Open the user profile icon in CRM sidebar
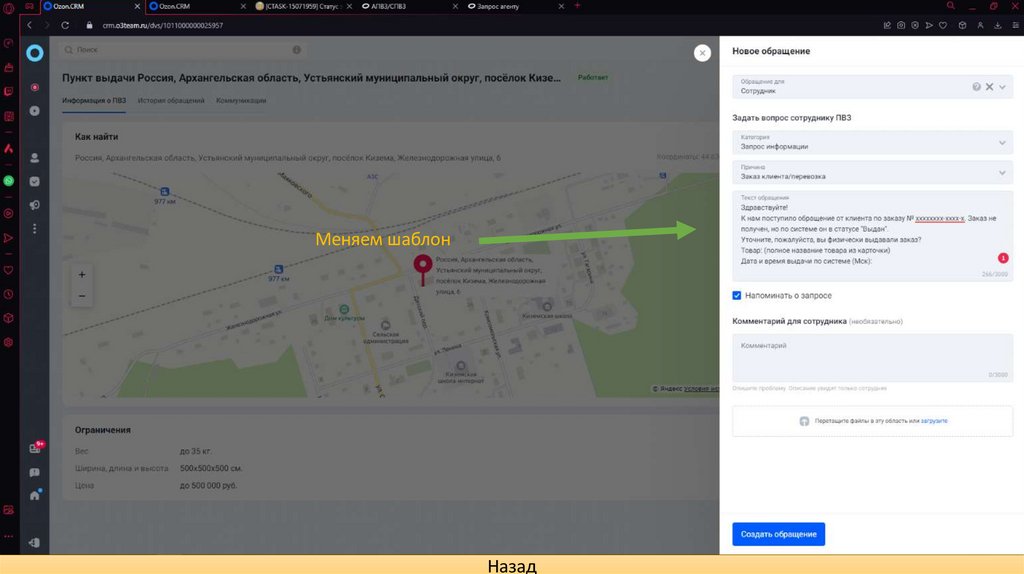 (35, 158)
